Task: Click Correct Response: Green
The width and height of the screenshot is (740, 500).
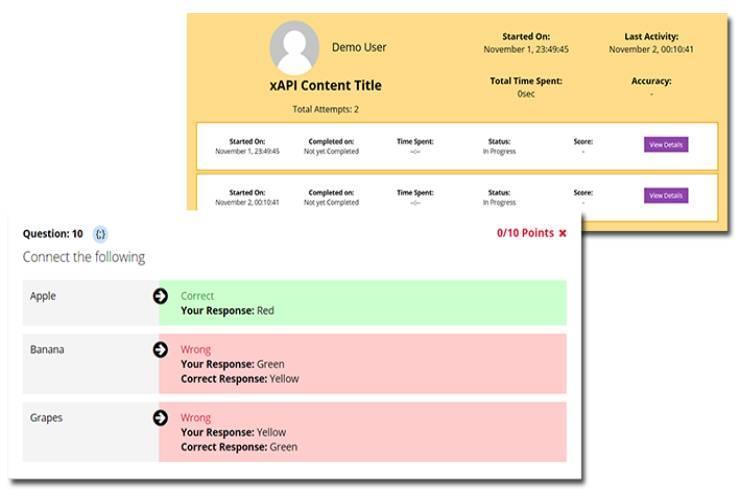Action: point(239,447)
